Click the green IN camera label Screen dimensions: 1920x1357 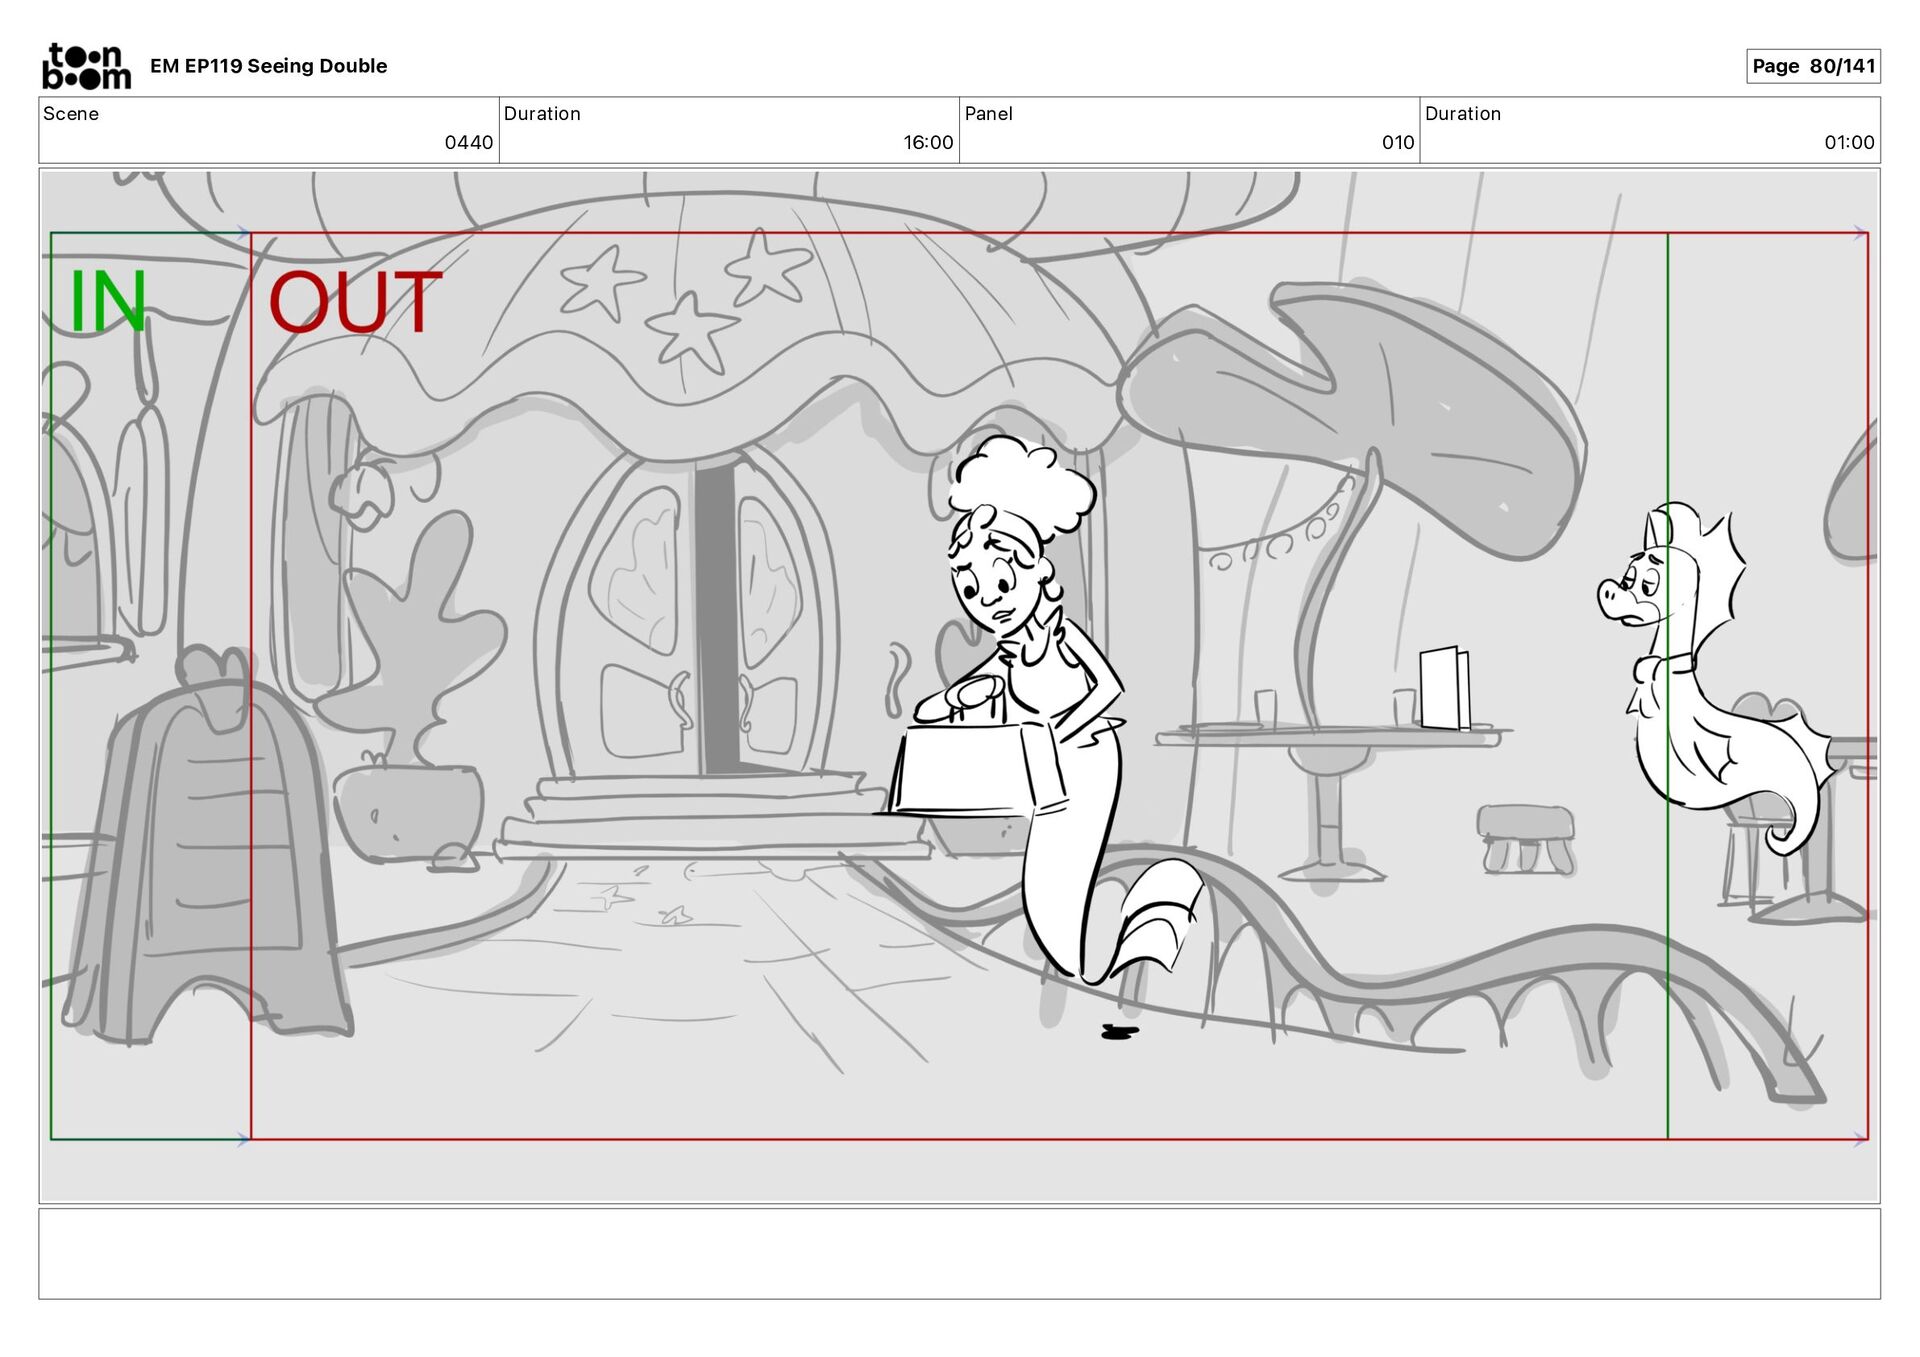click(x=108, y=301)
